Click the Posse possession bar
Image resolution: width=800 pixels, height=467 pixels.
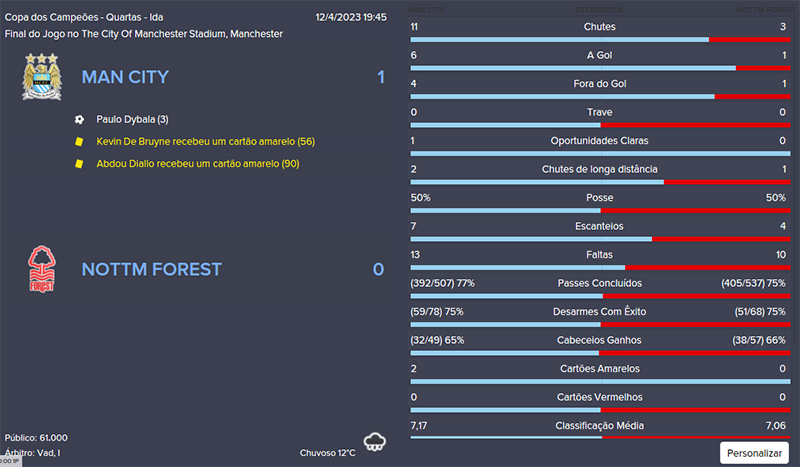[600, 211]
